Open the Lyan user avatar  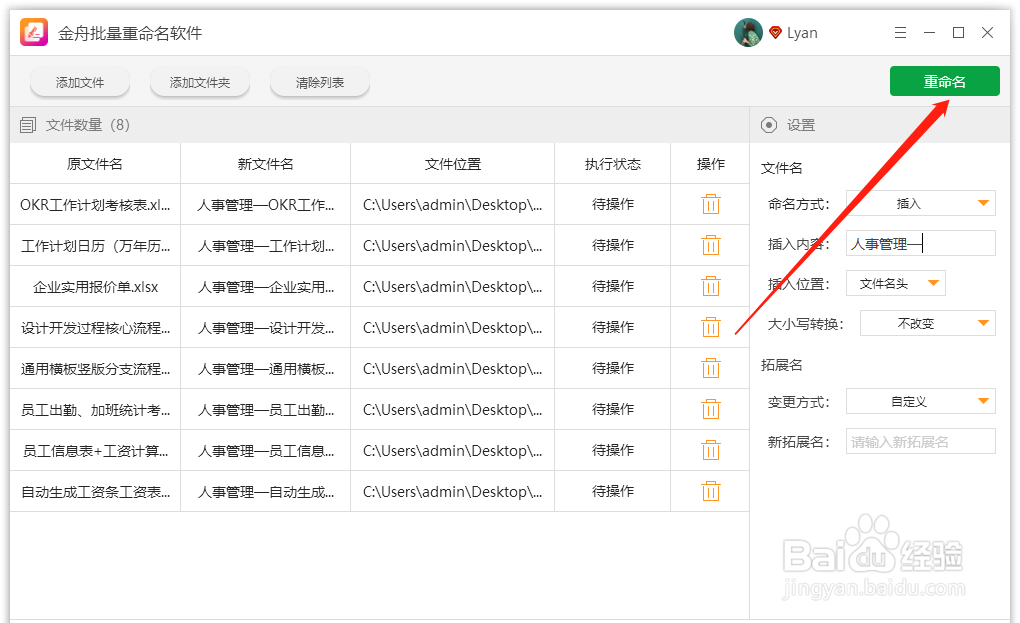click(x=747, y=32)
